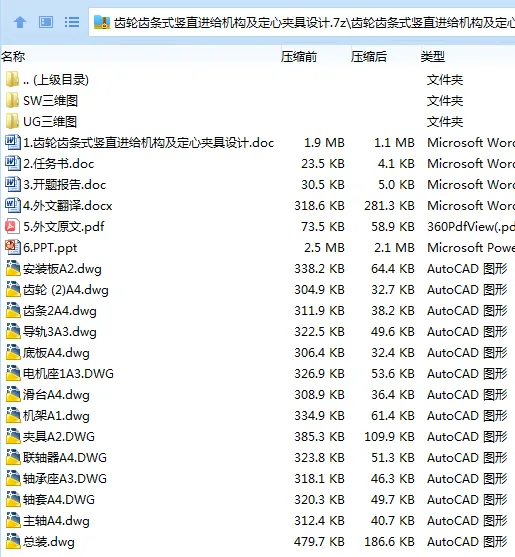Sort by the 压缩后 column header
515x557 pixels.
369,56
